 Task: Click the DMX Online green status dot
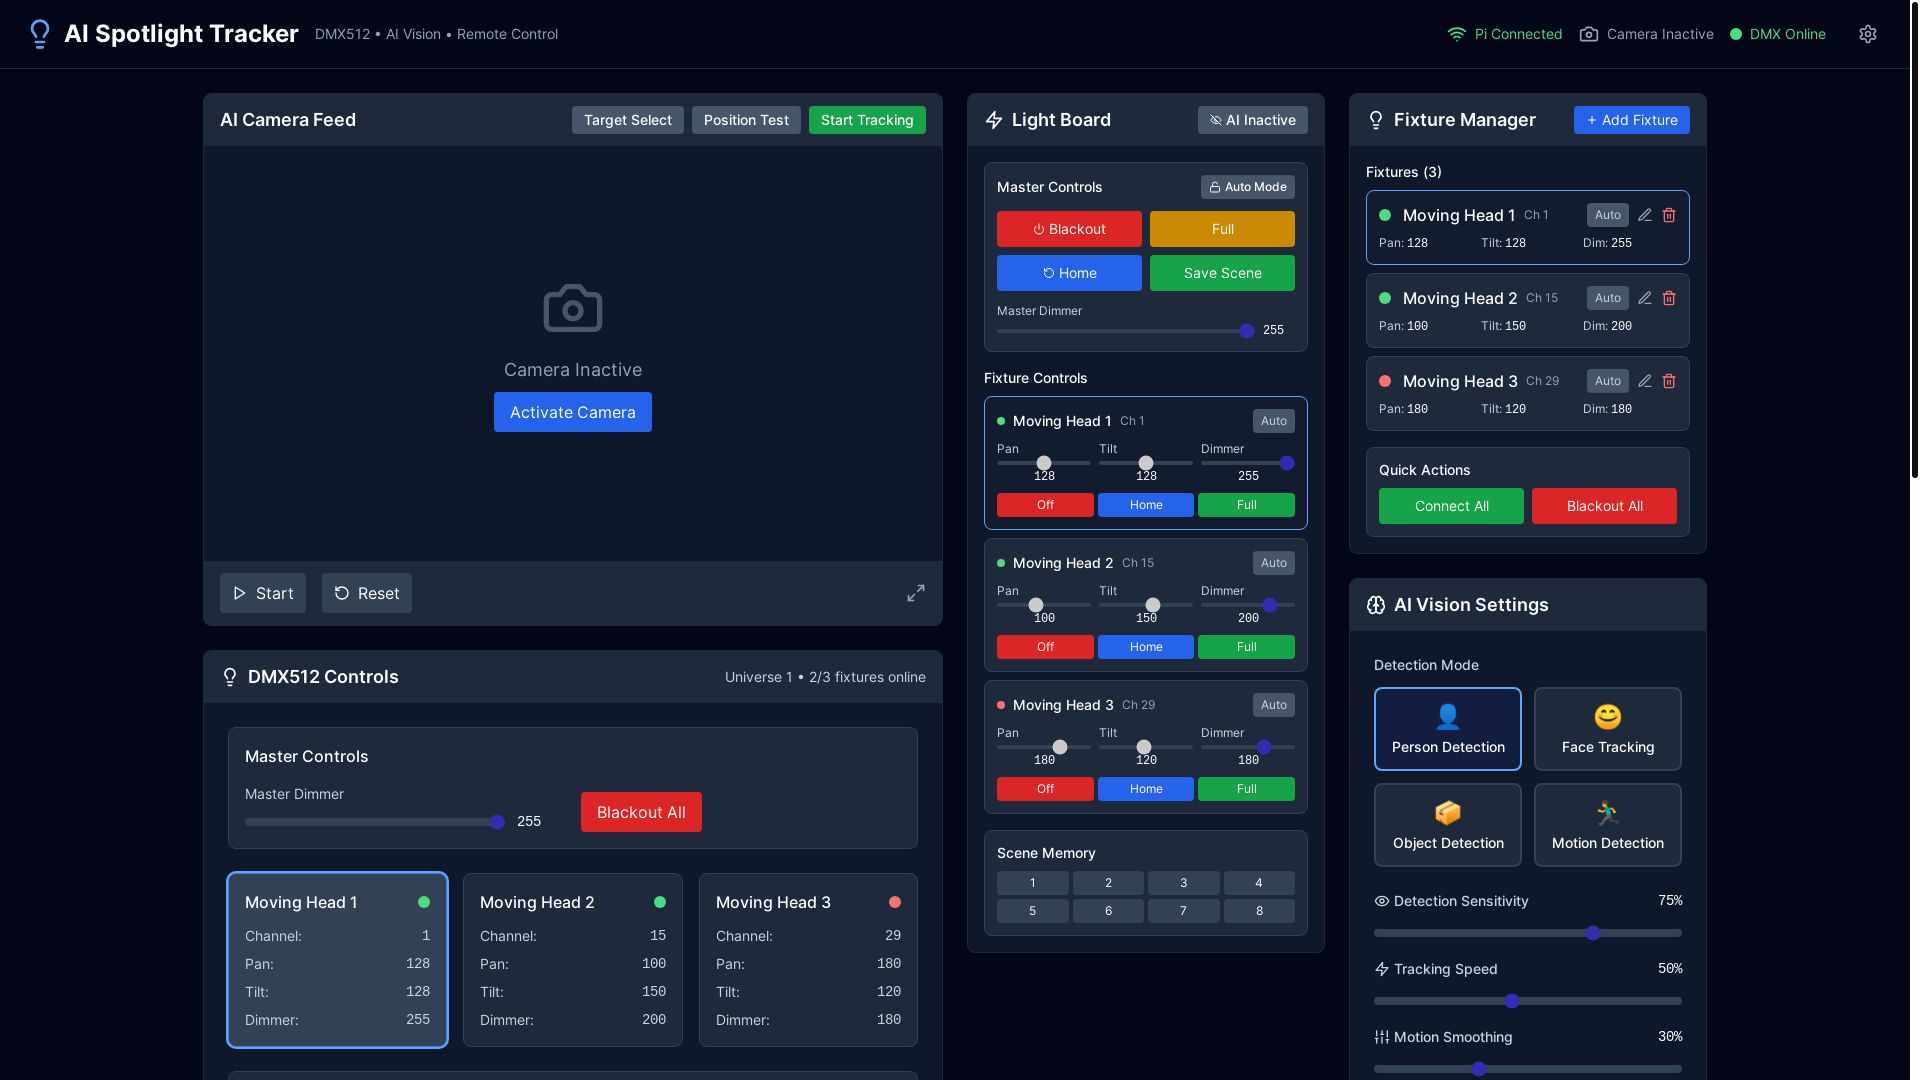[x=1736, y=34]
